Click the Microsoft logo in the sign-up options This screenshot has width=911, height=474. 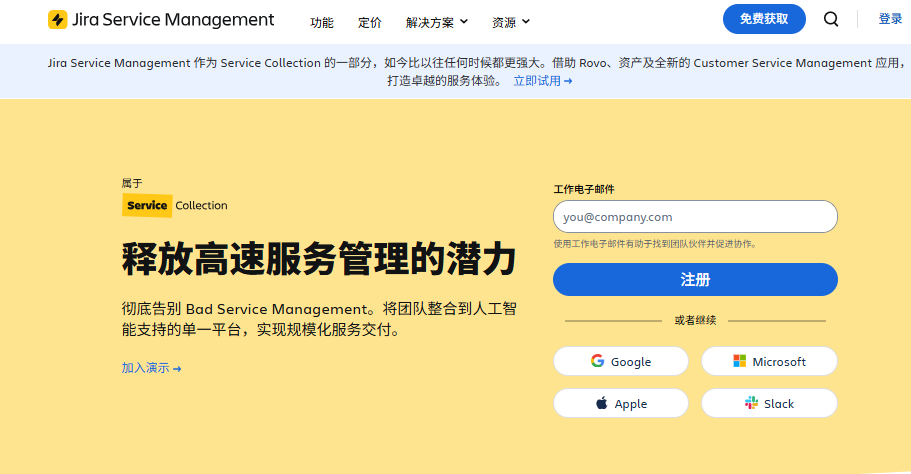pyautogui.click(x=739, y=361)
